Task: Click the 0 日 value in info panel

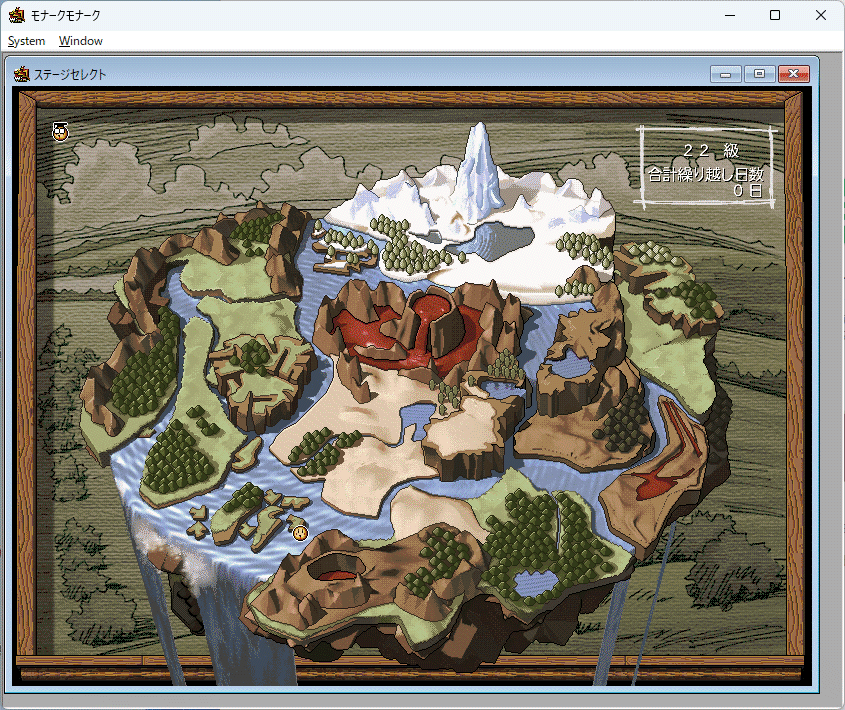Action: pyautogui.click(x=748, y=190)
